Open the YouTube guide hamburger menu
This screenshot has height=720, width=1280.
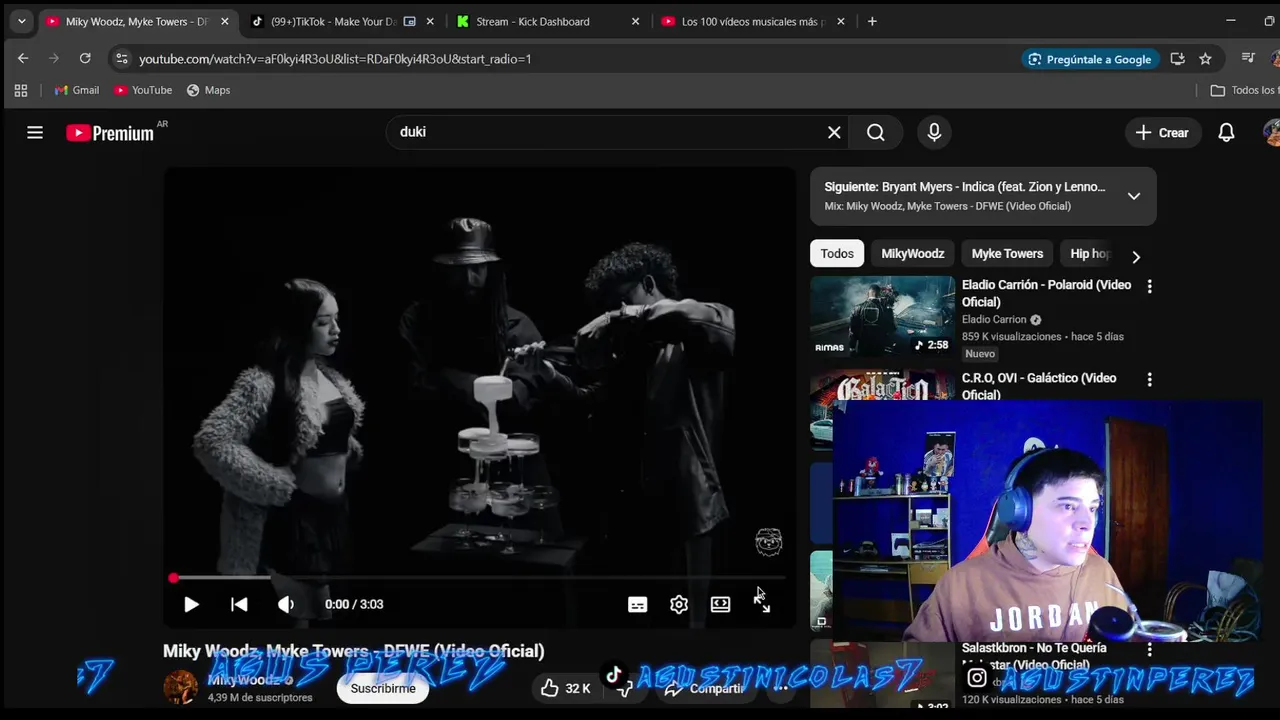click(x=35, y=132)
